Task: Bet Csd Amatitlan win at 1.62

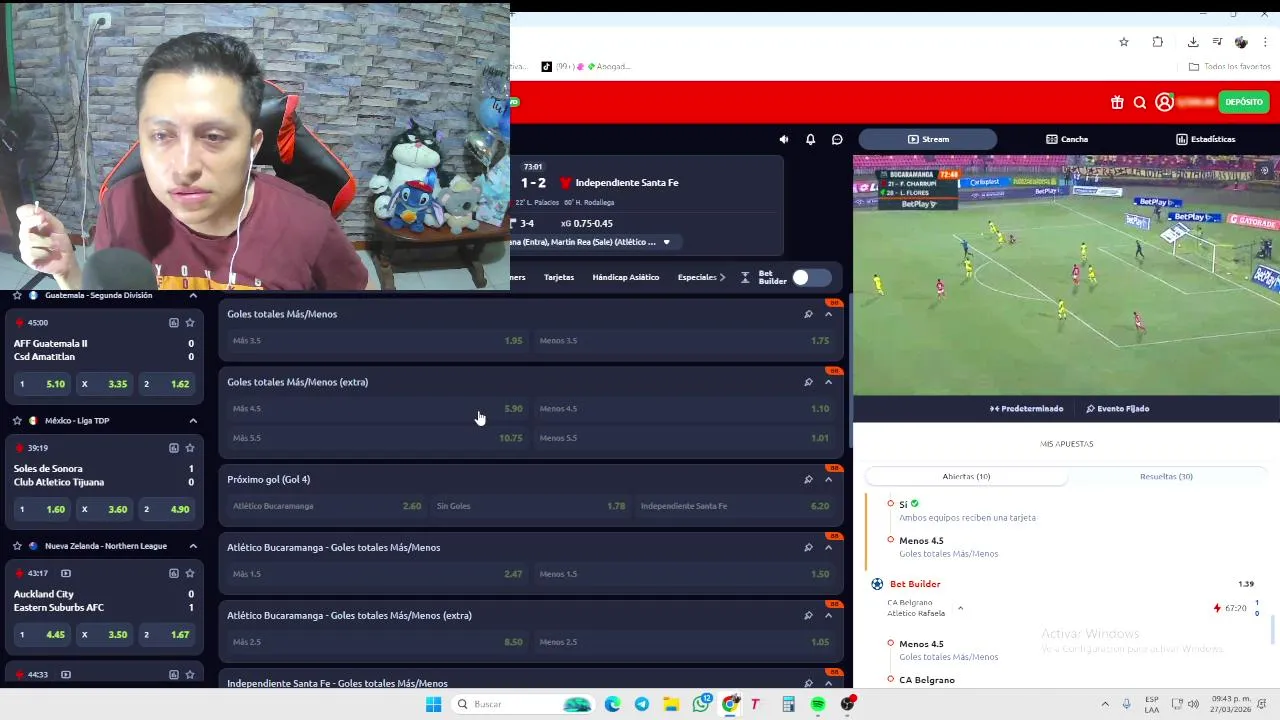Action: tap(165, 384)
